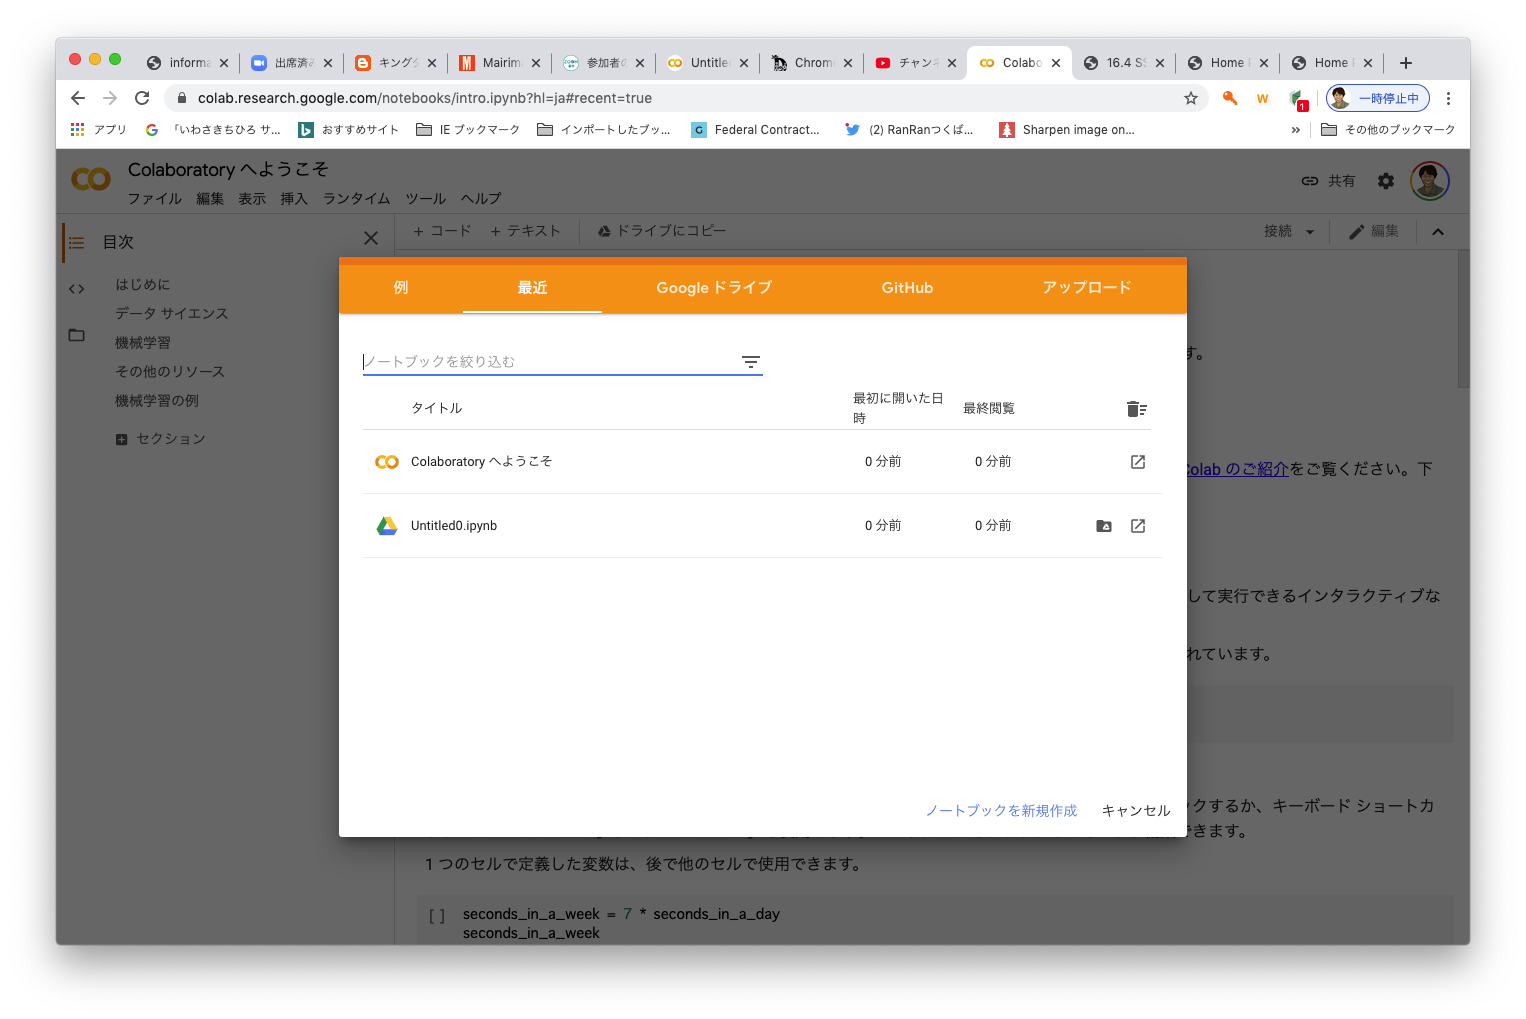Open Untitled0.ipynb in new tab icon
Viewport: 1526px width, 1019px height.
[1138, 526]
